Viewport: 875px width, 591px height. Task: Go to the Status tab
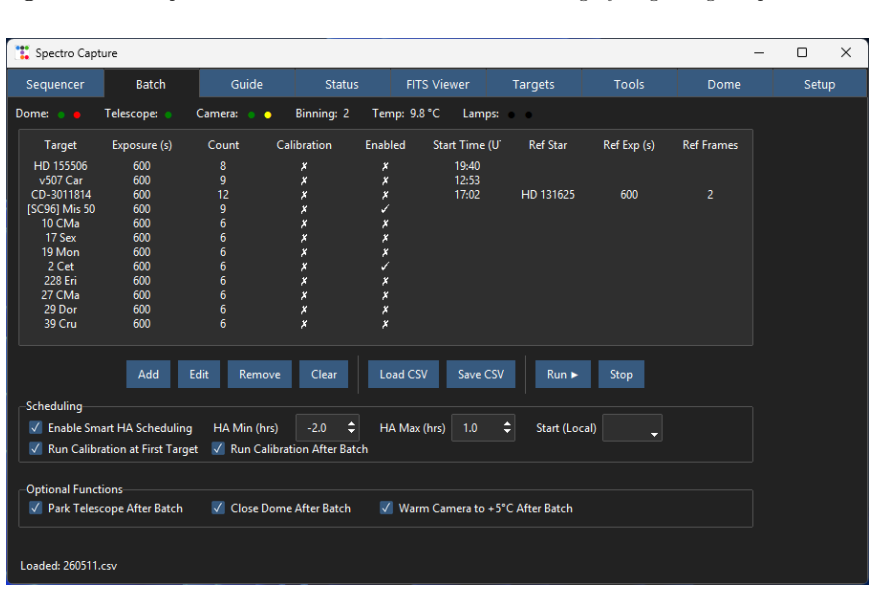pyautogui.click(x=342, y=84)
